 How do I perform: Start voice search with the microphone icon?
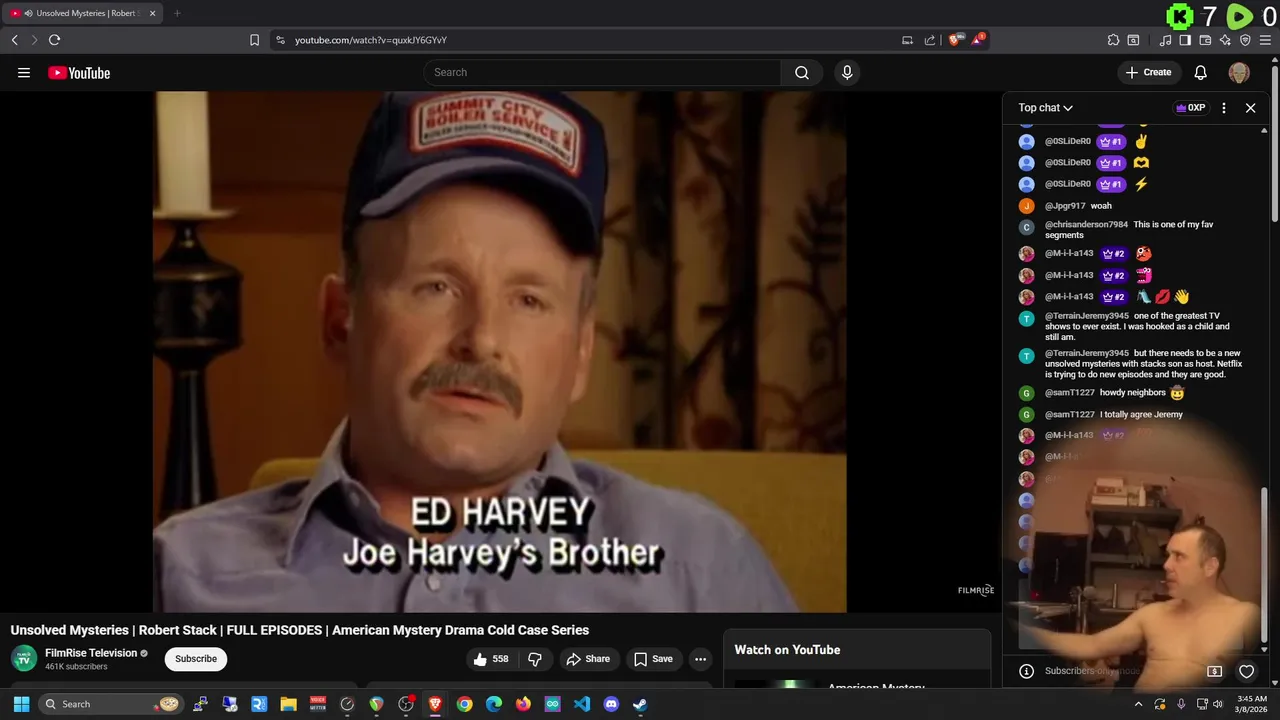847,72
